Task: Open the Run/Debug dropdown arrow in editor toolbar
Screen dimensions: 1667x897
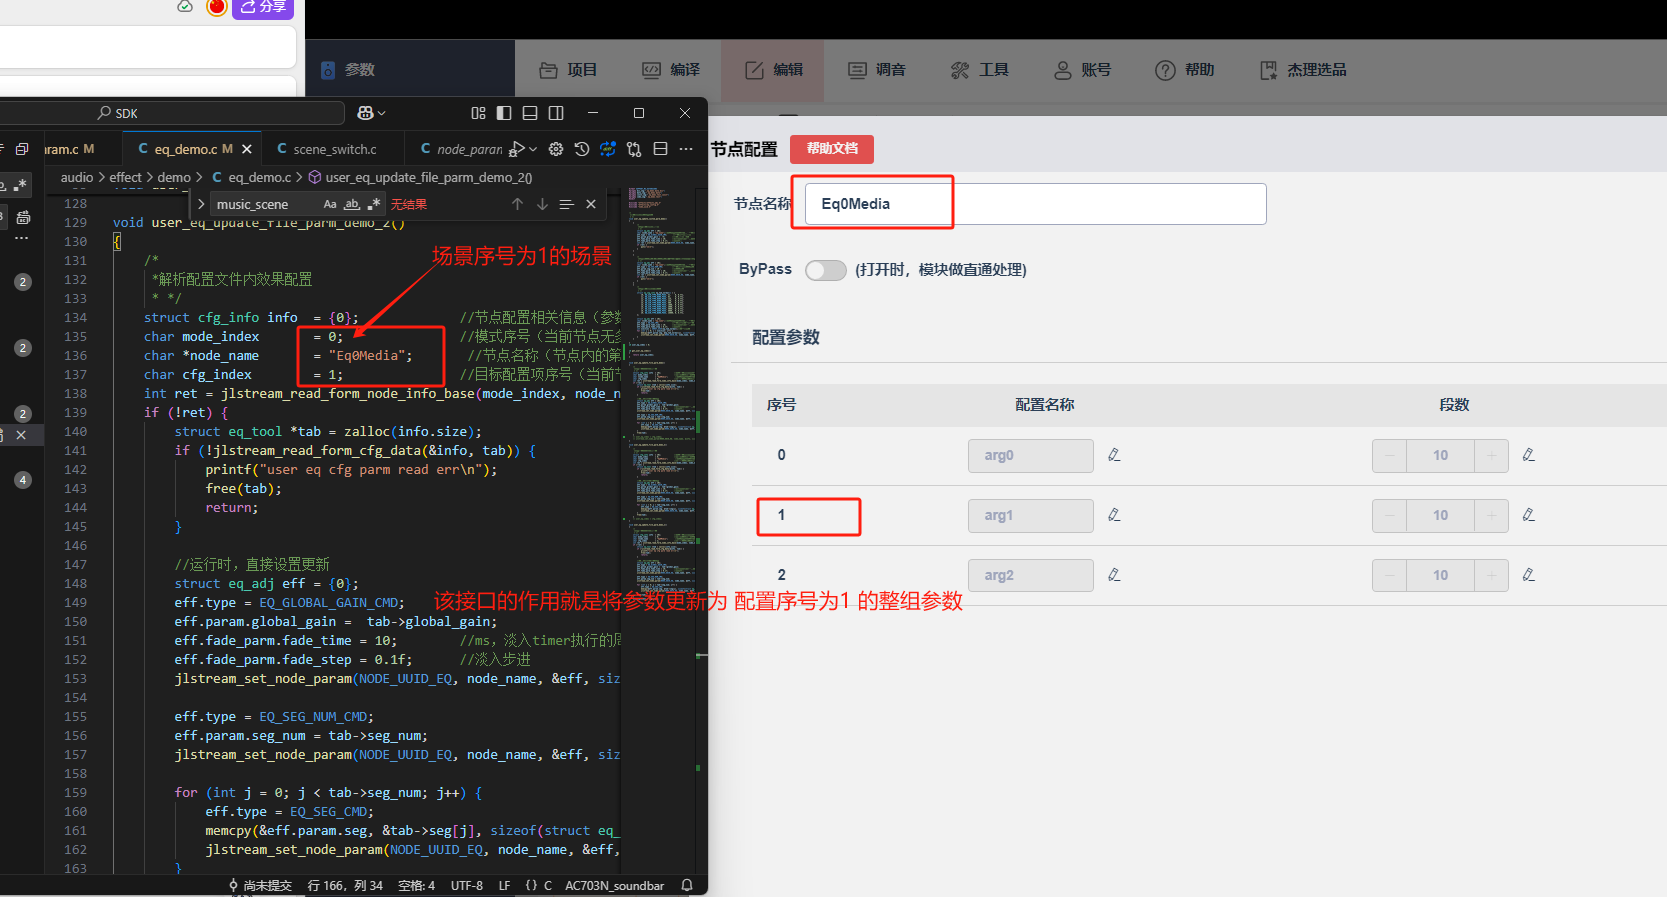Action: coord(533,149)
